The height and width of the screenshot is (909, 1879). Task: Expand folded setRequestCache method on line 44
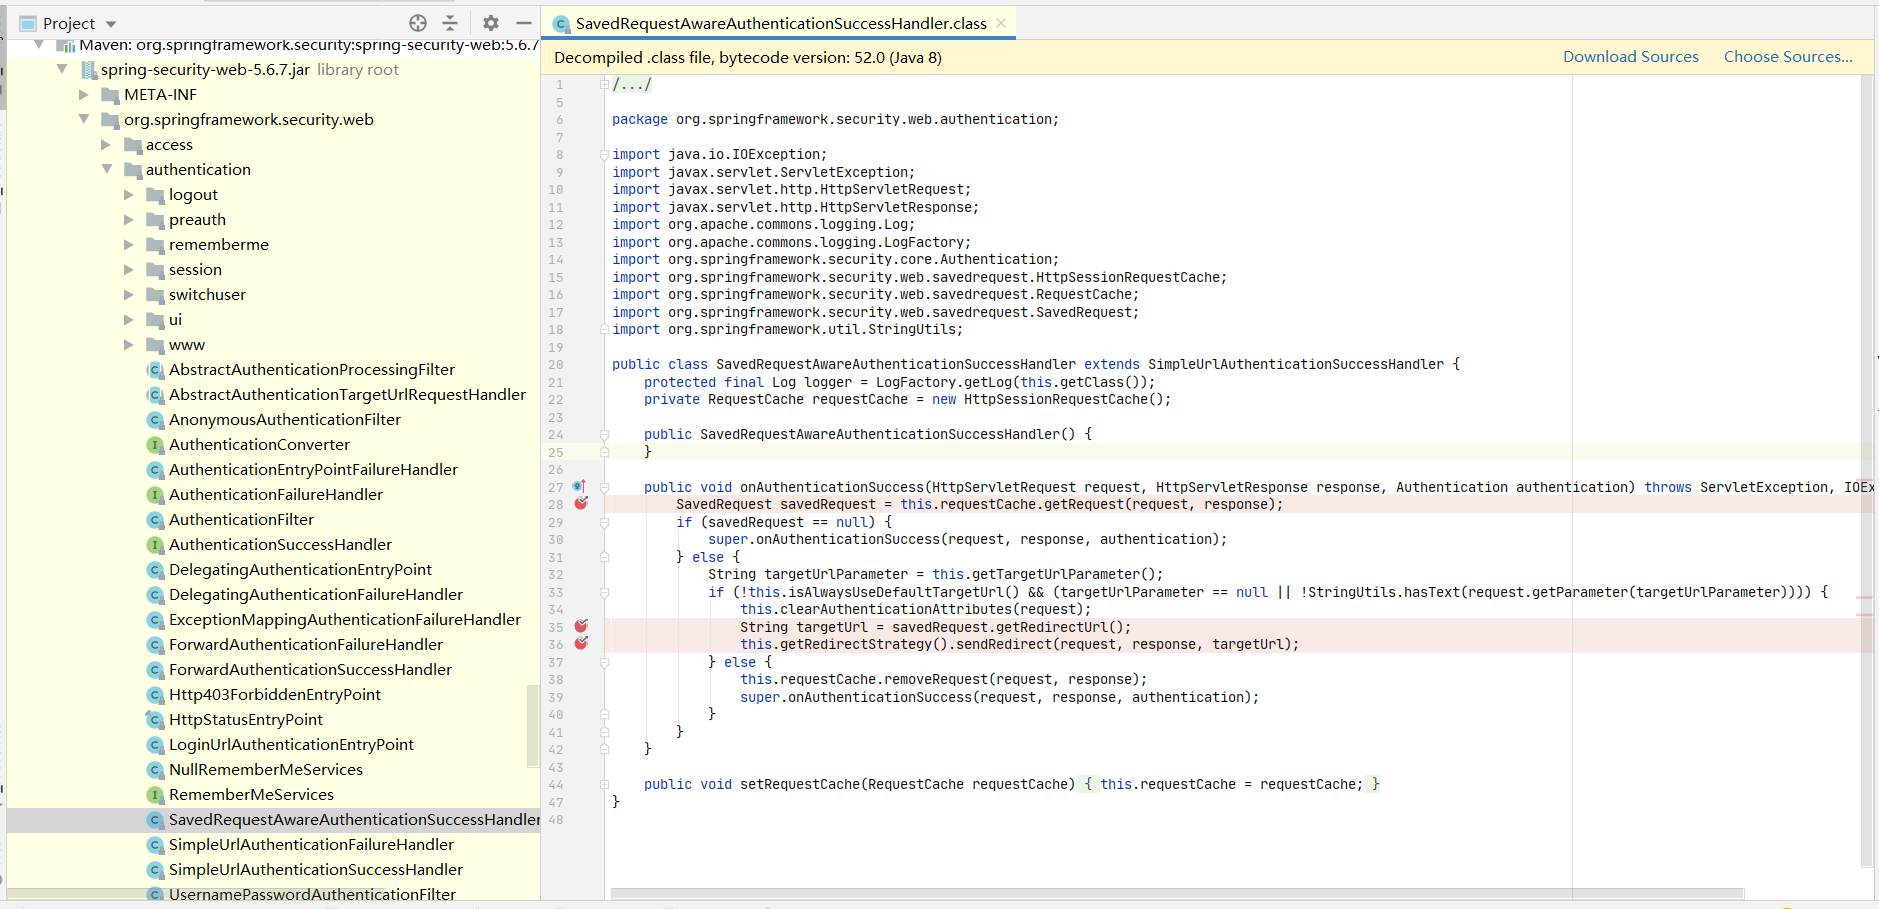pyautogui.click(x=604, y=785)
